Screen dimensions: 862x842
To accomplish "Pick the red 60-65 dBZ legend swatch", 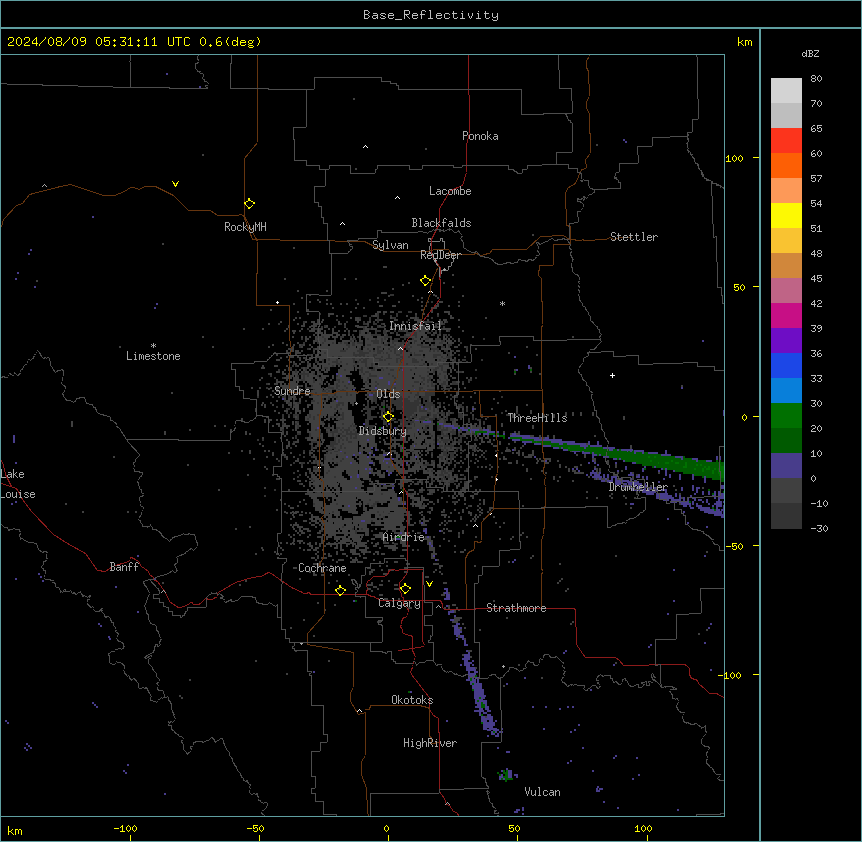I will tap(786, 140).
